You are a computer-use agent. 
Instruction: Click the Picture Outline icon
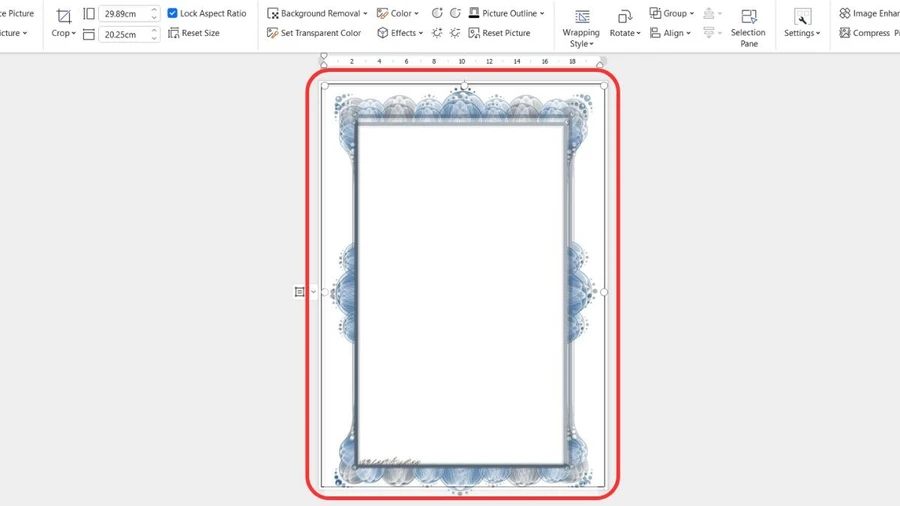(x=474, y=13)
